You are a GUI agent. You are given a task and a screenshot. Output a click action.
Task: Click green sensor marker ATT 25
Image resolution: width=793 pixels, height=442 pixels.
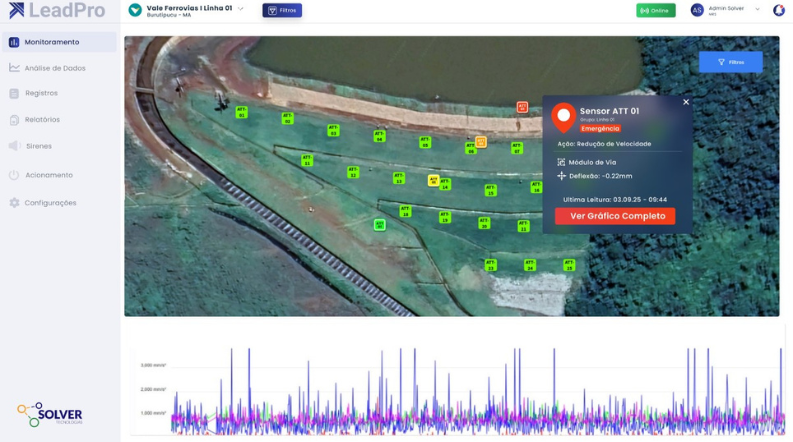[568, 265]
